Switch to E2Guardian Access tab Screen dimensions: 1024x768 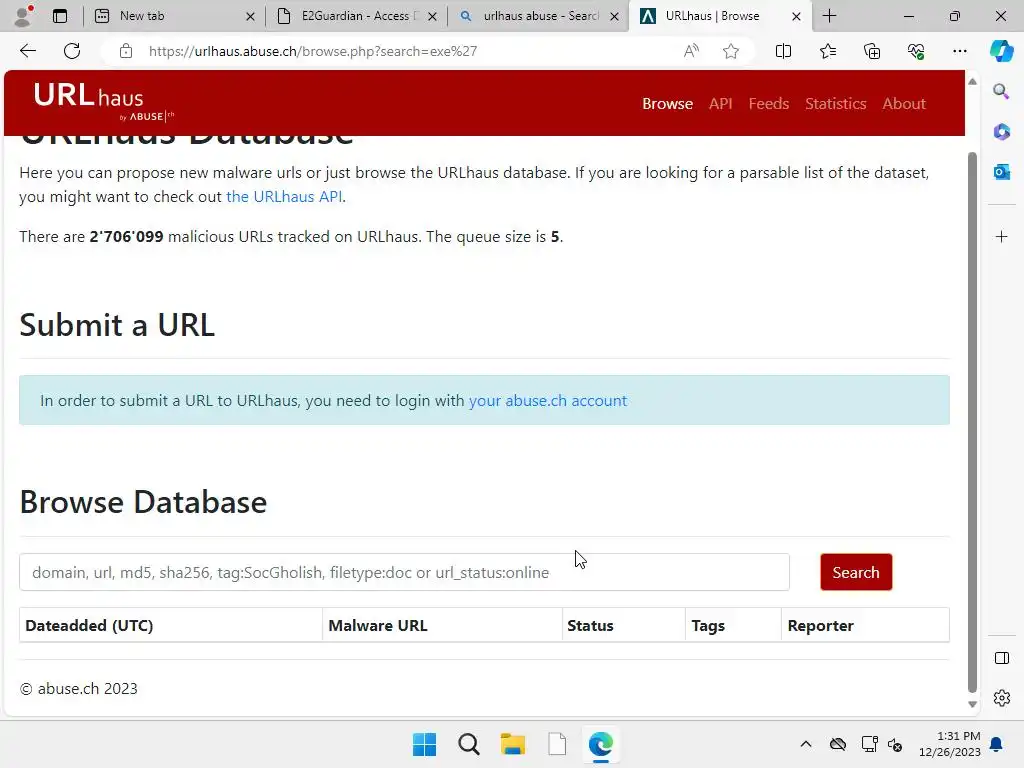pos(355,16)
